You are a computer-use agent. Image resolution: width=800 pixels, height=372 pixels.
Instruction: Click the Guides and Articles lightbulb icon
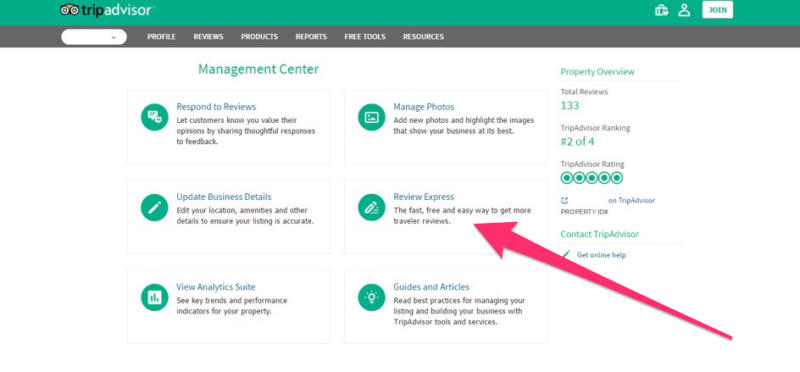pyautogui.click(x=371, y=297)
